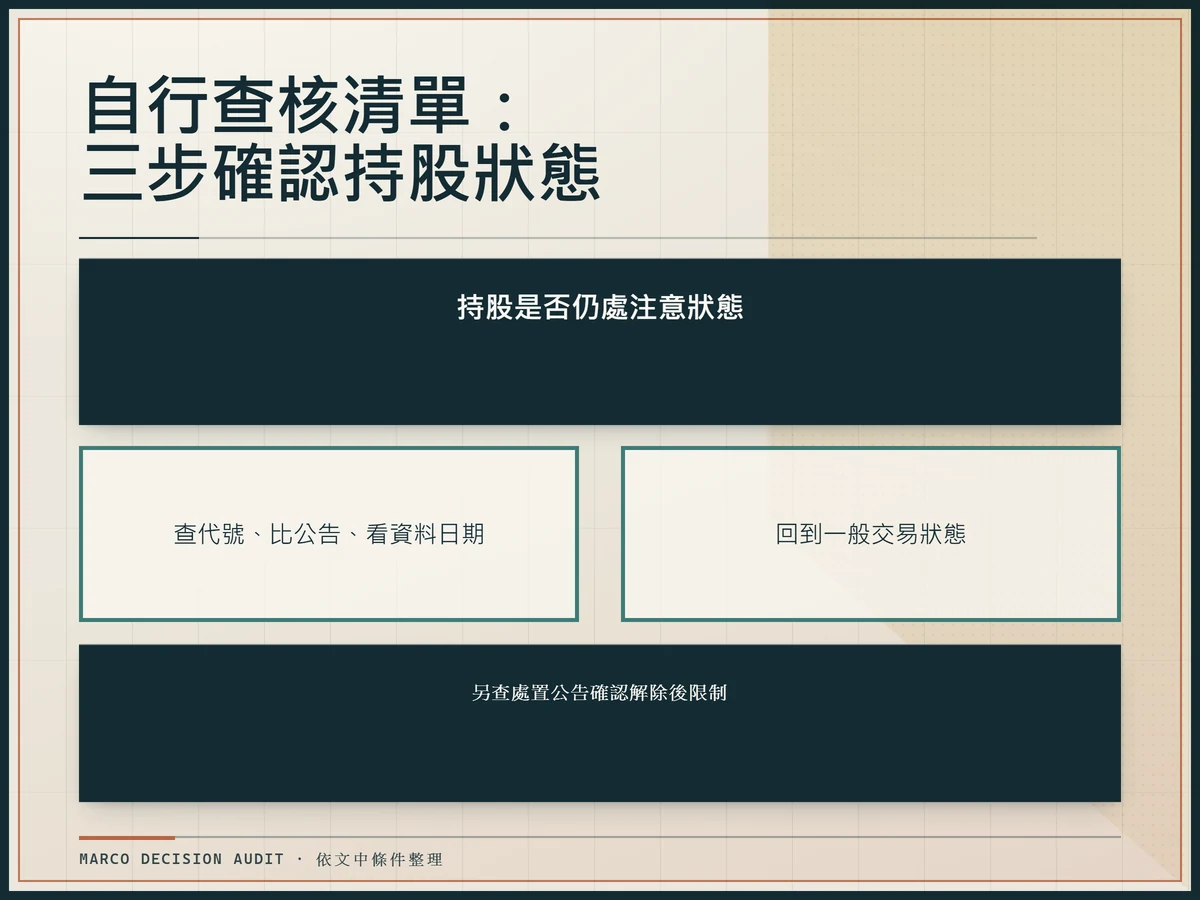Image resolution: width=1200 pixels, height=900 pixels.
Task: Click the text 另查處置公告確認解除後限制
Action: pyautogui.click(x=600, y=692)
